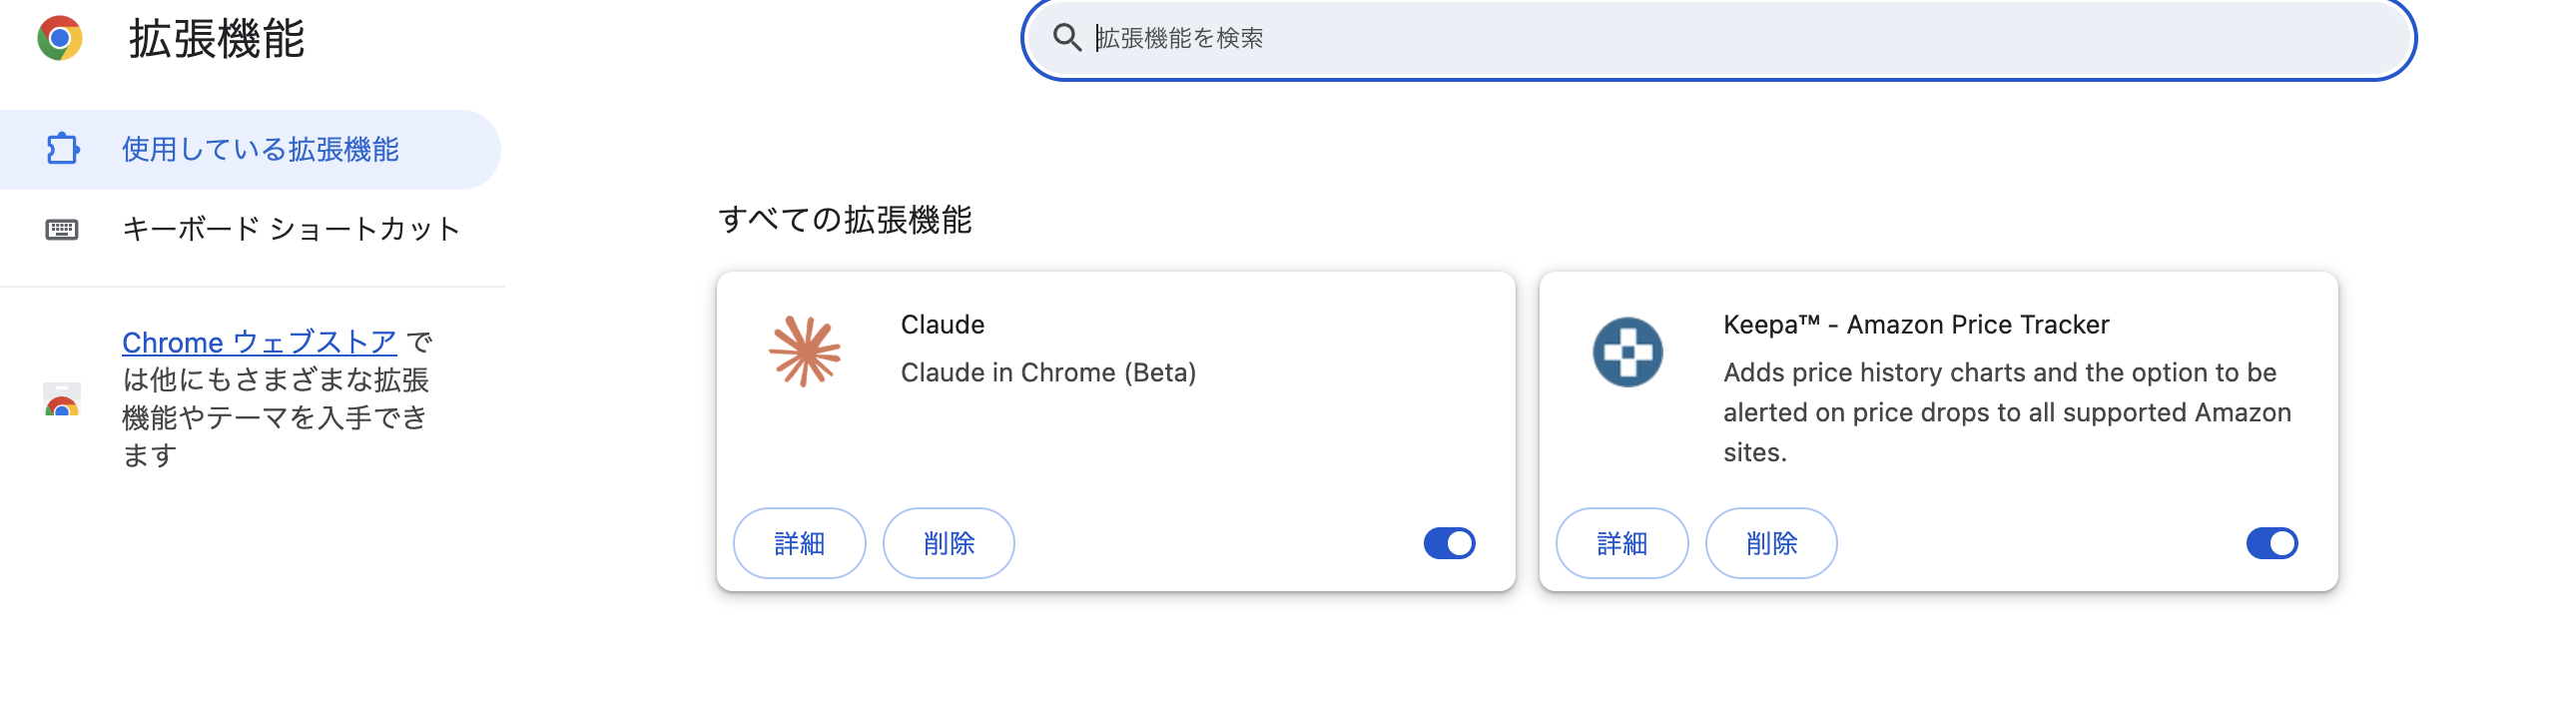Toggle the Keepa Amazon Price Tracker off
Screen dimensions: 2576x711
coord(2273,543)
